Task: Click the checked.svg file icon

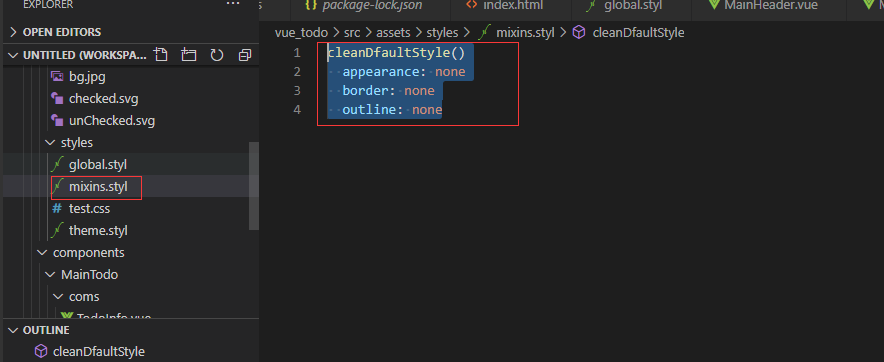Action: [x=57, y=99]
